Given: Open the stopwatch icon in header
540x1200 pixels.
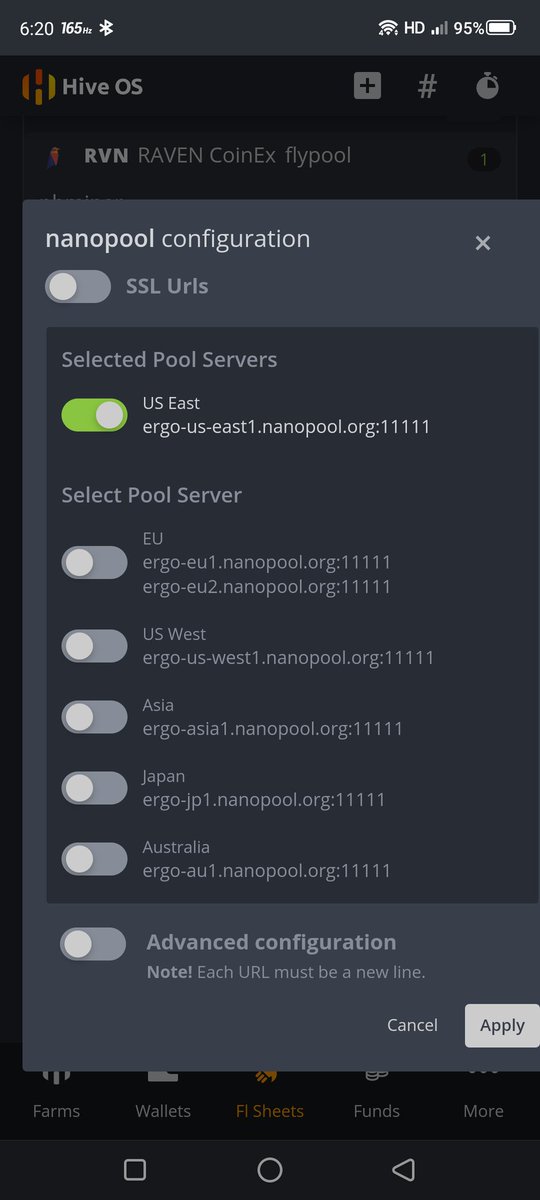Looking at the screenshot, I should click(x=487, y=86).
